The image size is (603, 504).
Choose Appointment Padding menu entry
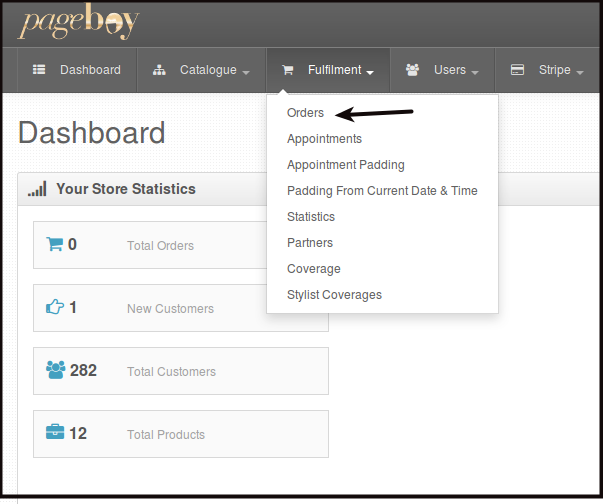(346, 165)
